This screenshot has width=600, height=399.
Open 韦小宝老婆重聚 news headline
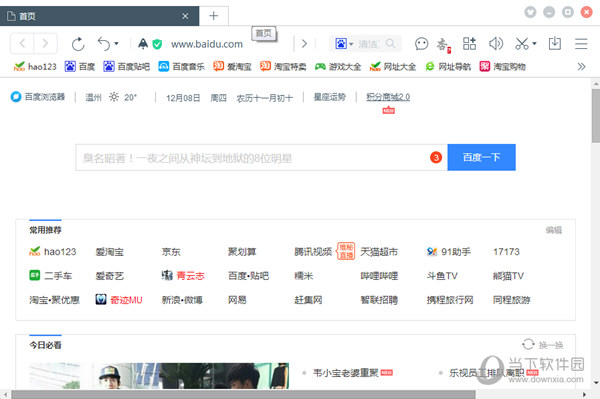click(x=346, y=373)
